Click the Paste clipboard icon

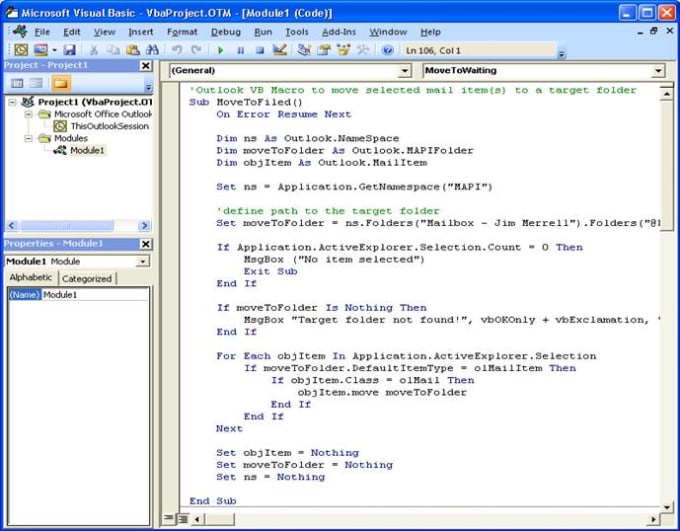coord(133,50)
